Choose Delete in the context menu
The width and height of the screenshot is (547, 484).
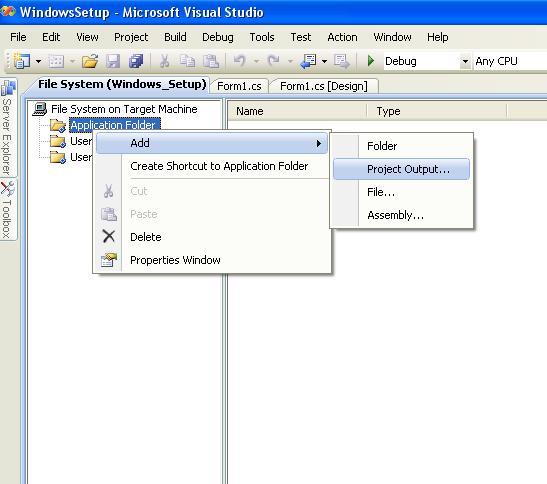pyautogui.click(x=212, y=237)
